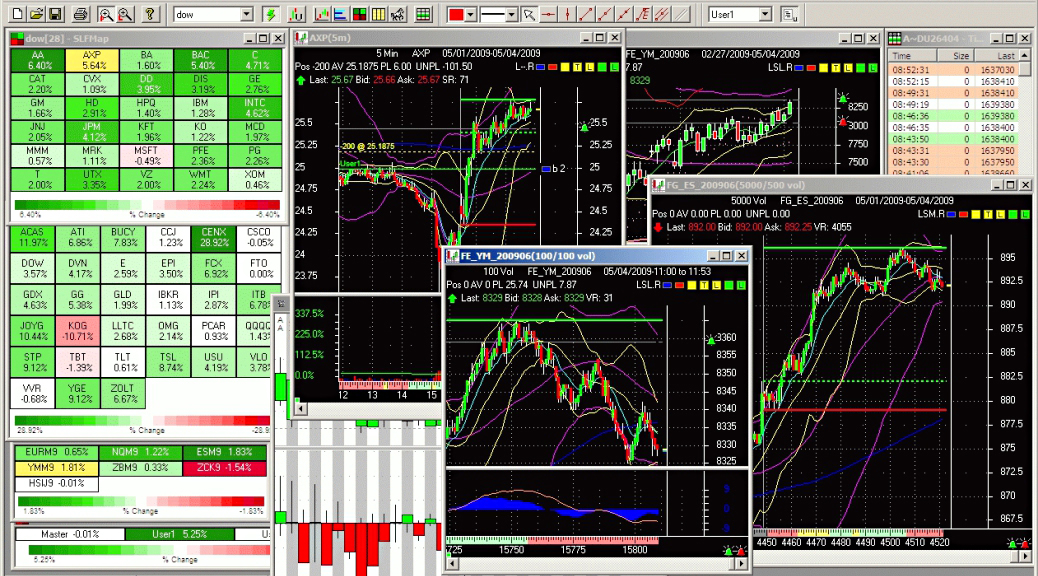Select the ZCK9 futures cell
1038x576 pixels.
[226, 467]
